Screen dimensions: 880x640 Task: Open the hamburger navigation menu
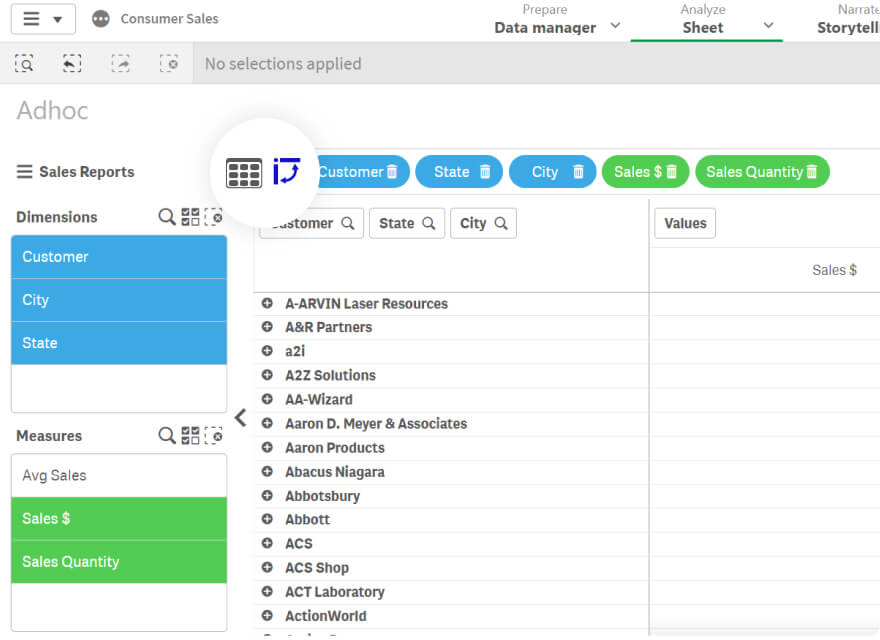click(43, 19)
